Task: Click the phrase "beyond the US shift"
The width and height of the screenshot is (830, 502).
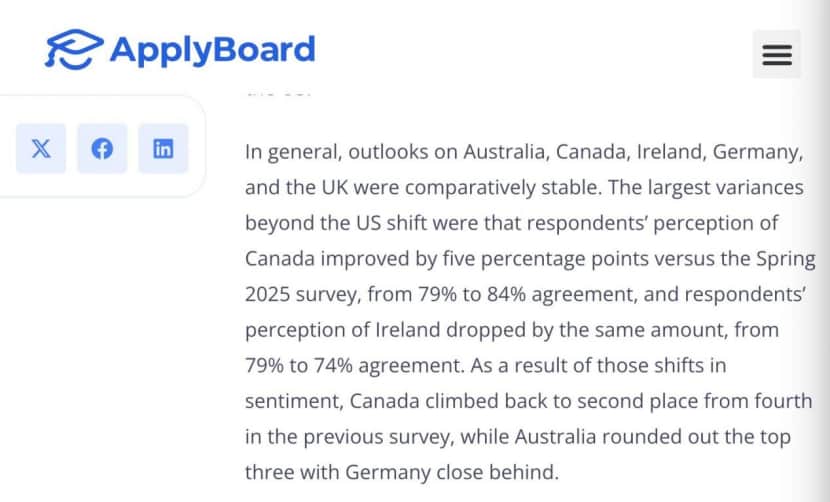Action: point(329,222)
